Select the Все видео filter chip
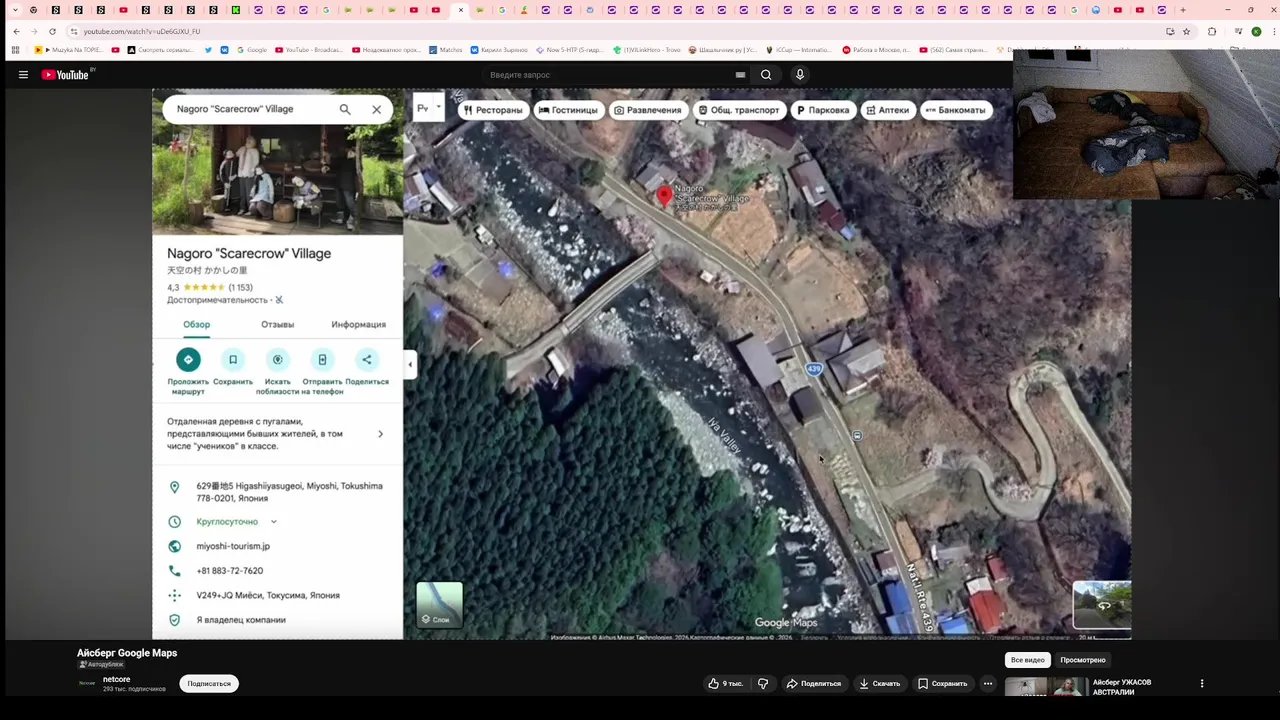The image size is (1280, 720). tap(1027, 660)
